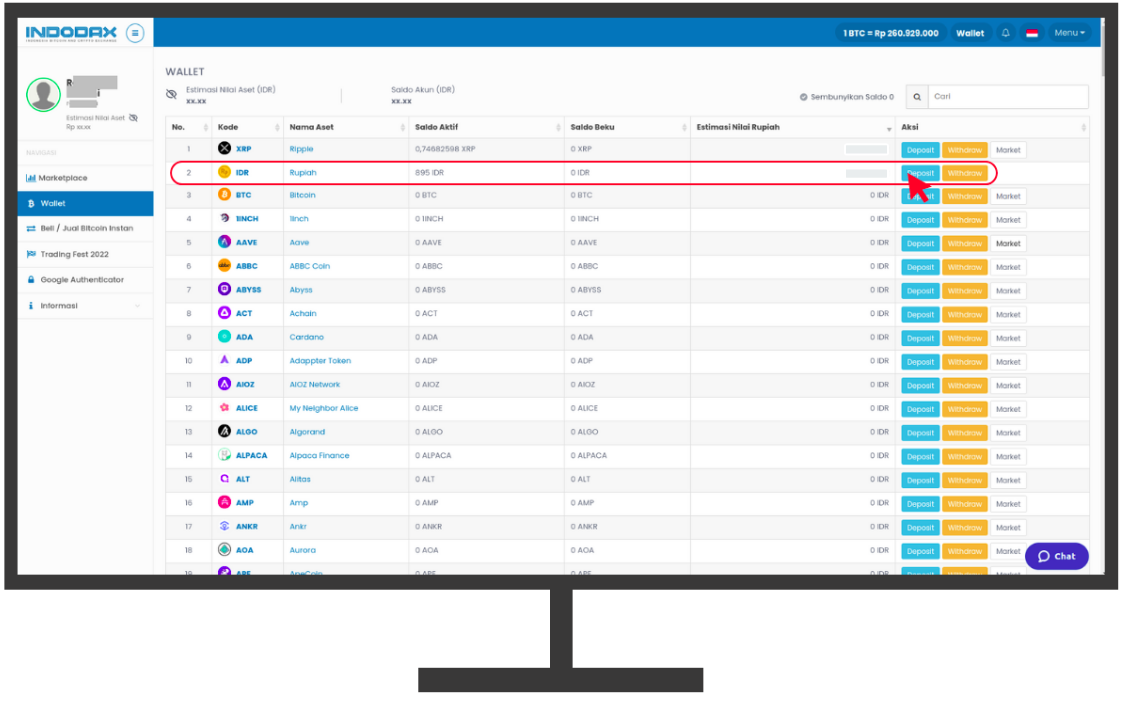Image resolution: width=1122 pixels, height=708 pixels.
Task: Click Deposit button for ALGO
Action: 920,432
